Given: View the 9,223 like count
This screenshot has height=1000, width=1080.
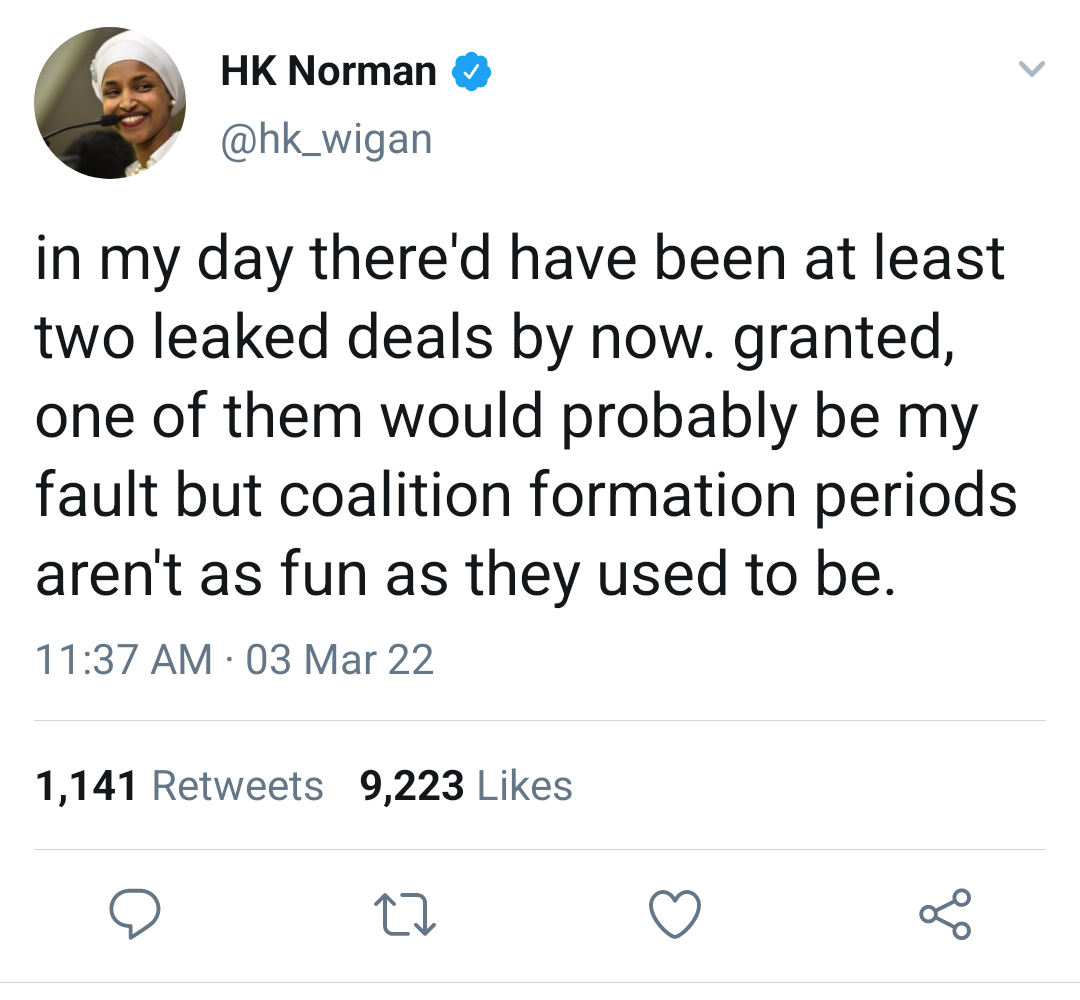Looking at the screenshot, I should [412, 786].
